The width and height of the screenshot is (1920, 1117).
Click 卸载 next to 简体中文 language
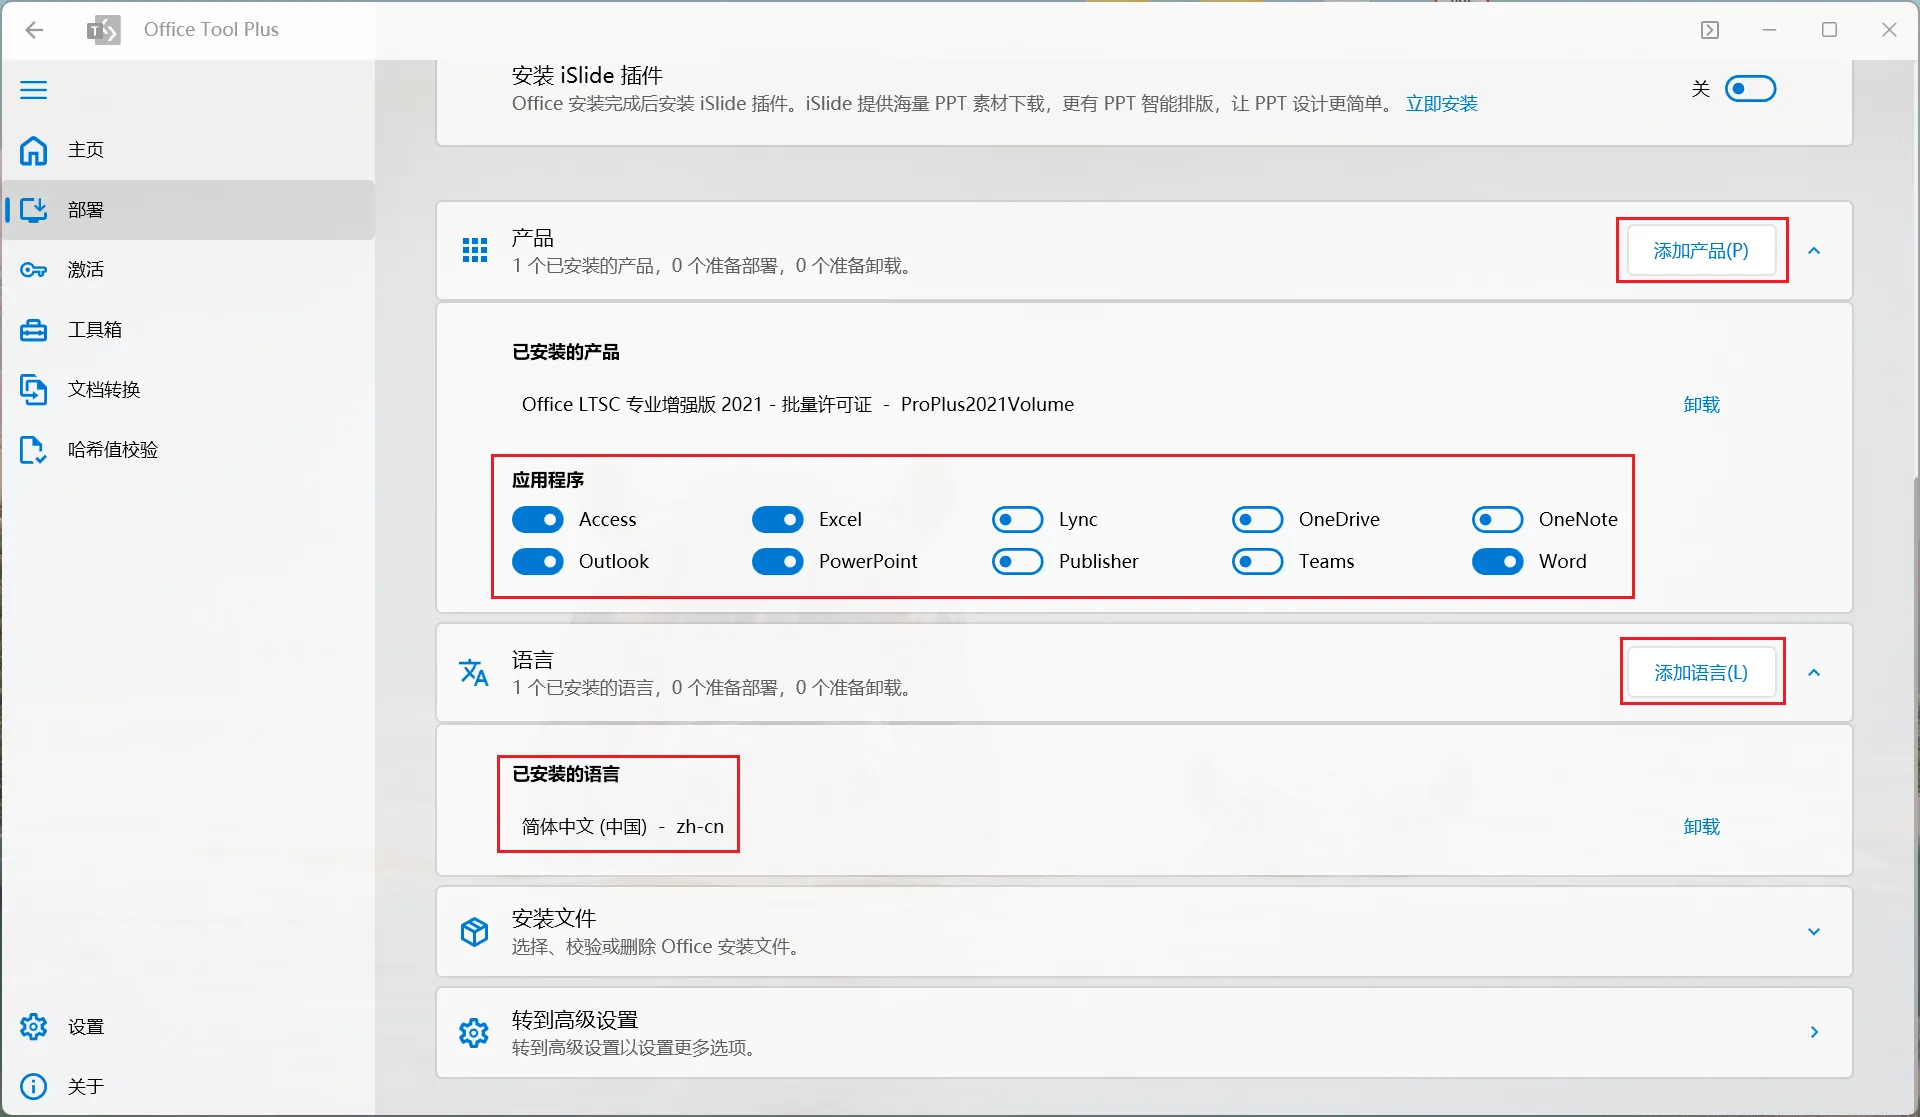[1701, 827]
